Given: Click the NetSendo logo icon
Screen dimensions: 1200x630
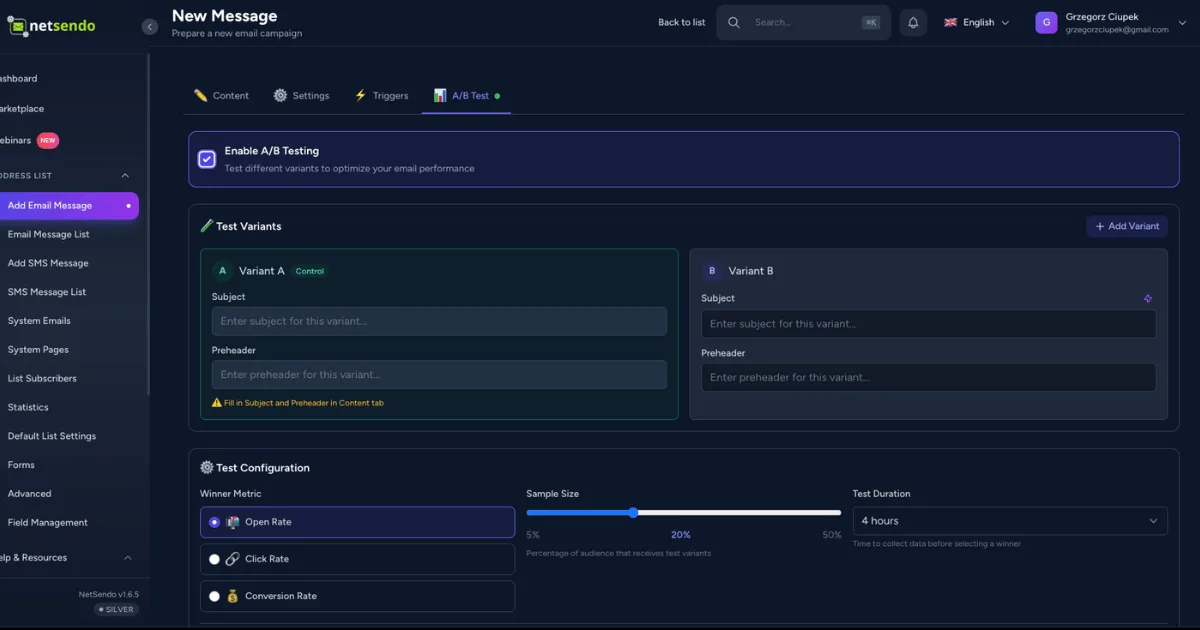Looking at the screenshot, I should point(17,26).
